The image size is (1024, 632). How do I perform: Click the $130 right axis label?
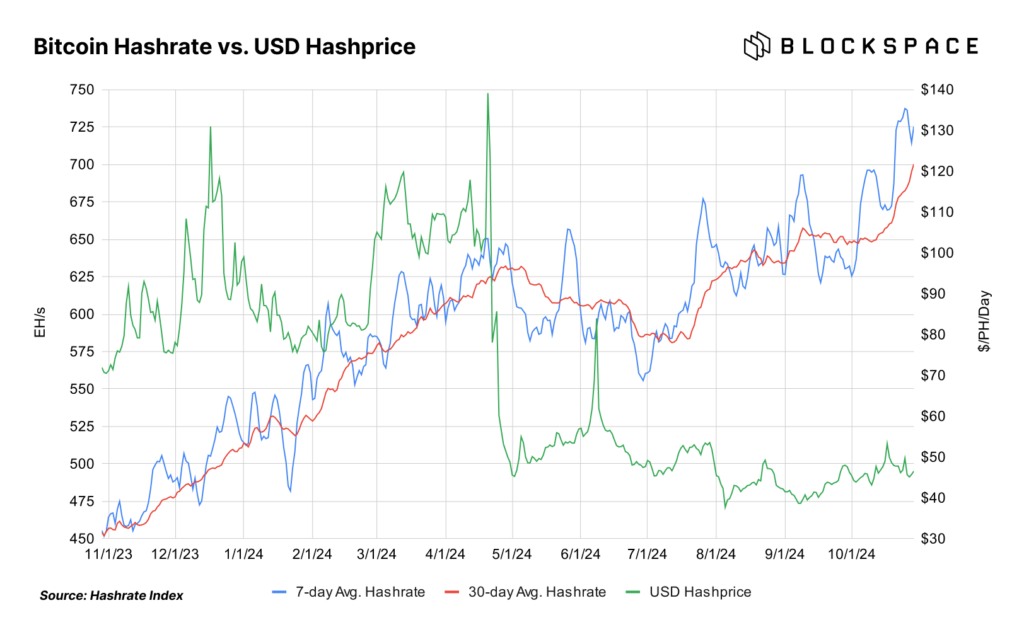coord(937,130)
